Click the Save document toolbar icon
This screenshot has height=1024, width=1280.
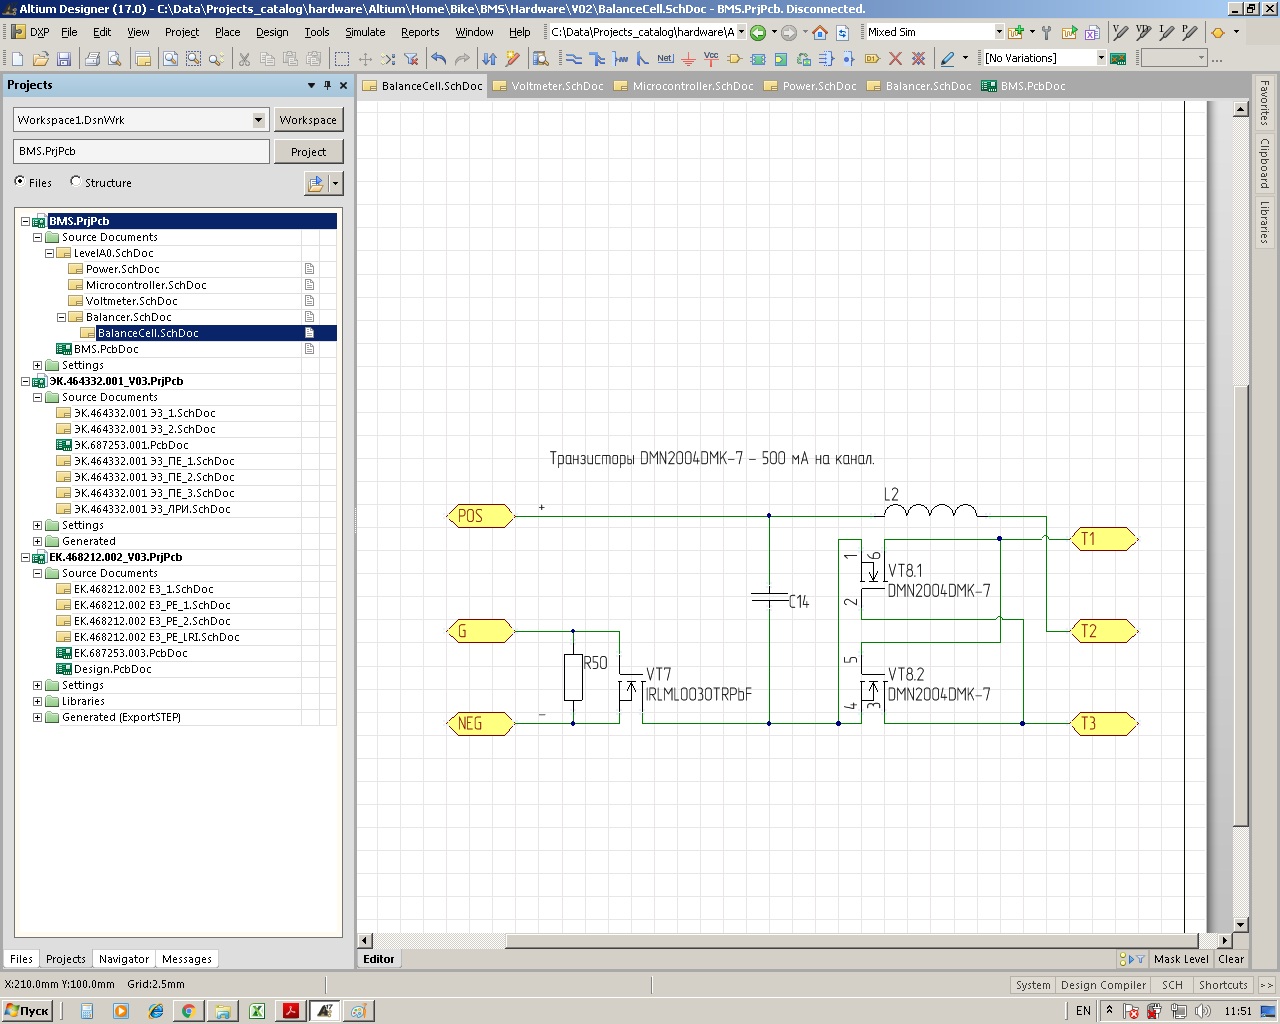(x=64, y=59)
